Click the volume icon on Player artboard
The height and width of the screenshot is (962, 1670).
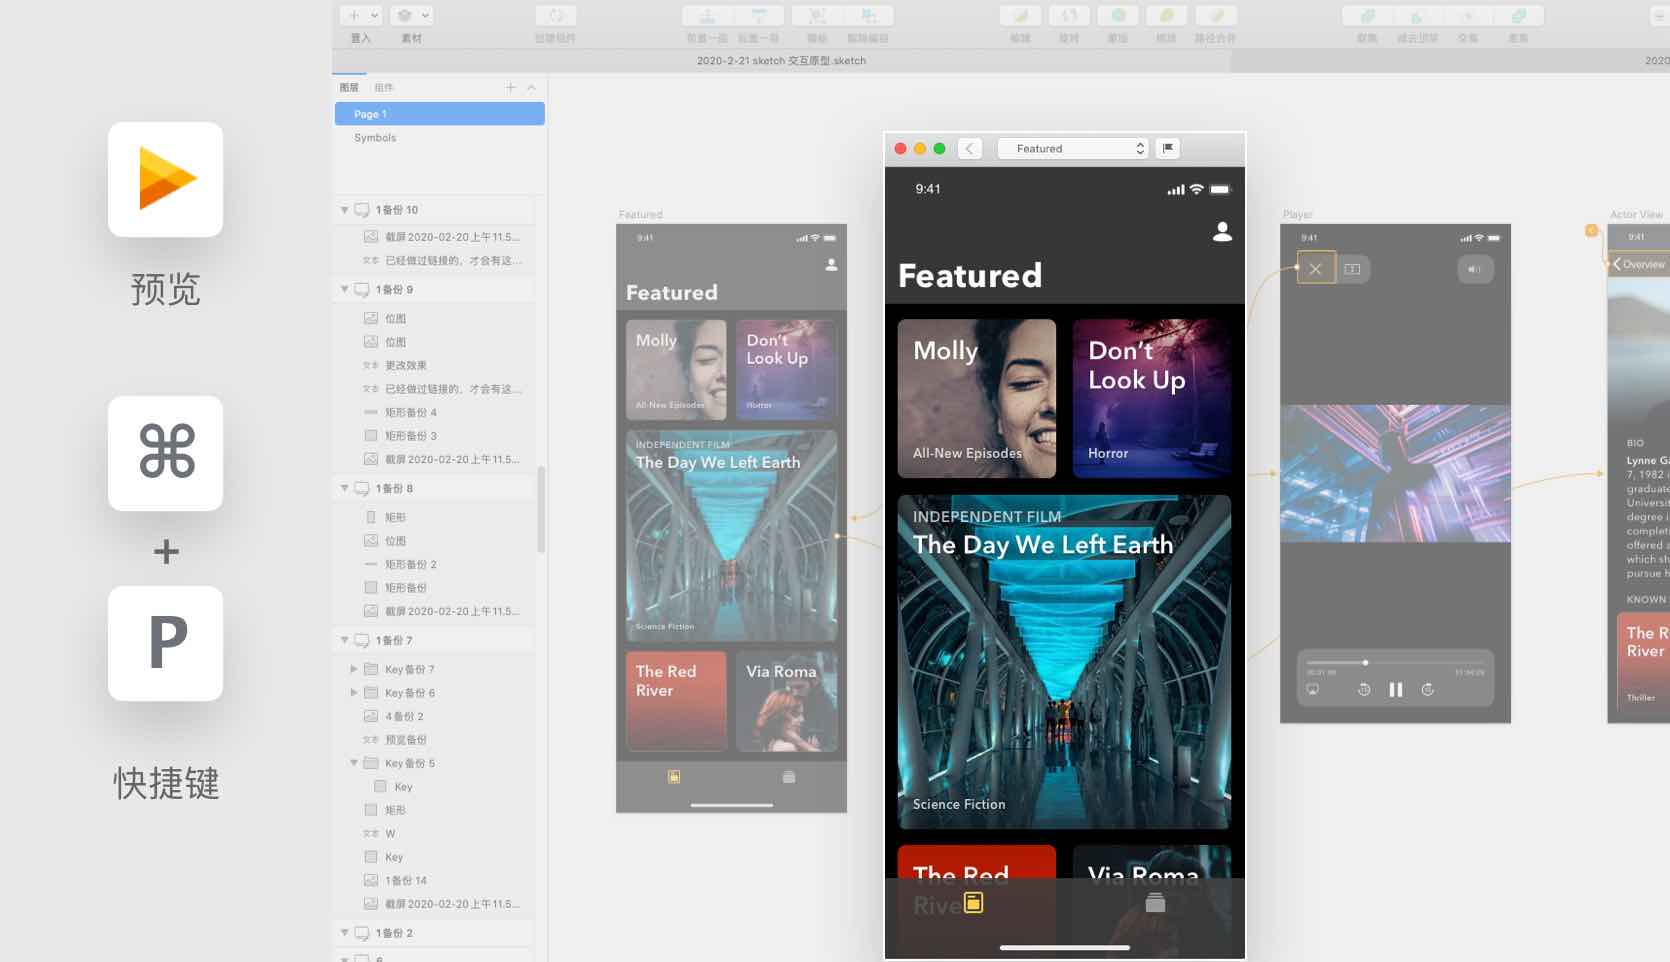1475,268
